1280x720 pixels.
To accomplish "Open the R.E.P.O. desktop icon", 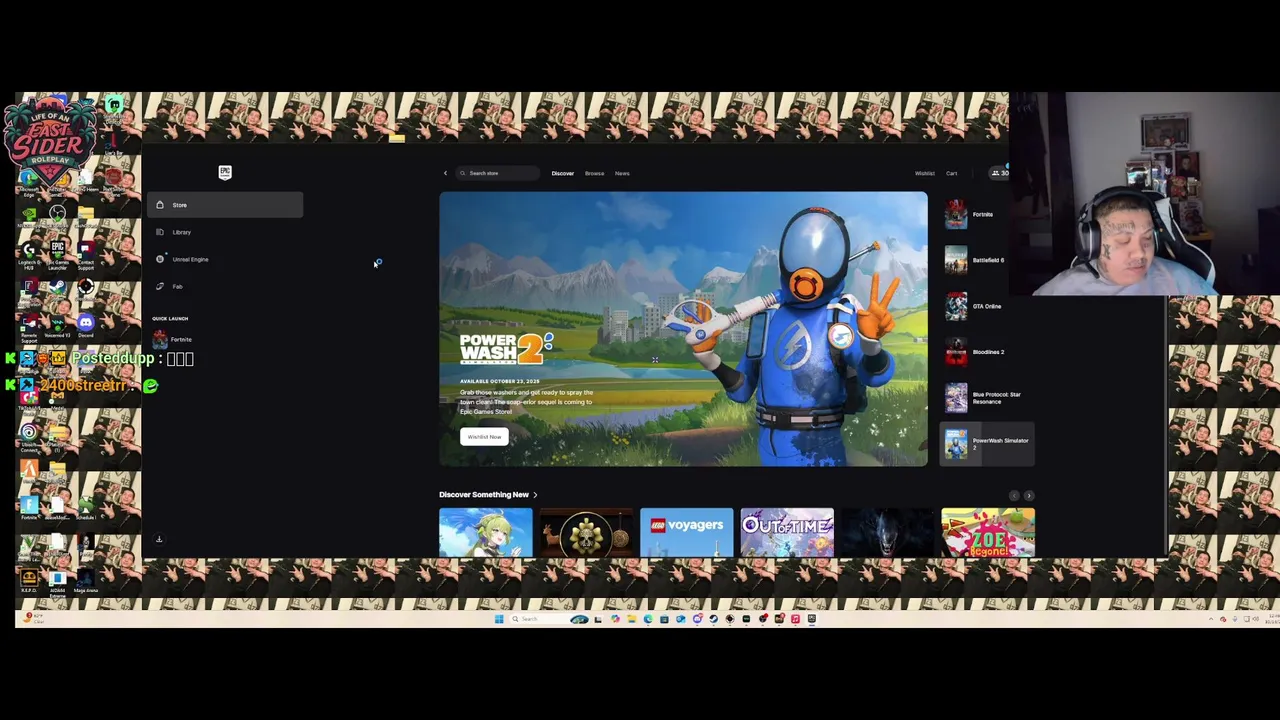I will click(x=29, y=581).
